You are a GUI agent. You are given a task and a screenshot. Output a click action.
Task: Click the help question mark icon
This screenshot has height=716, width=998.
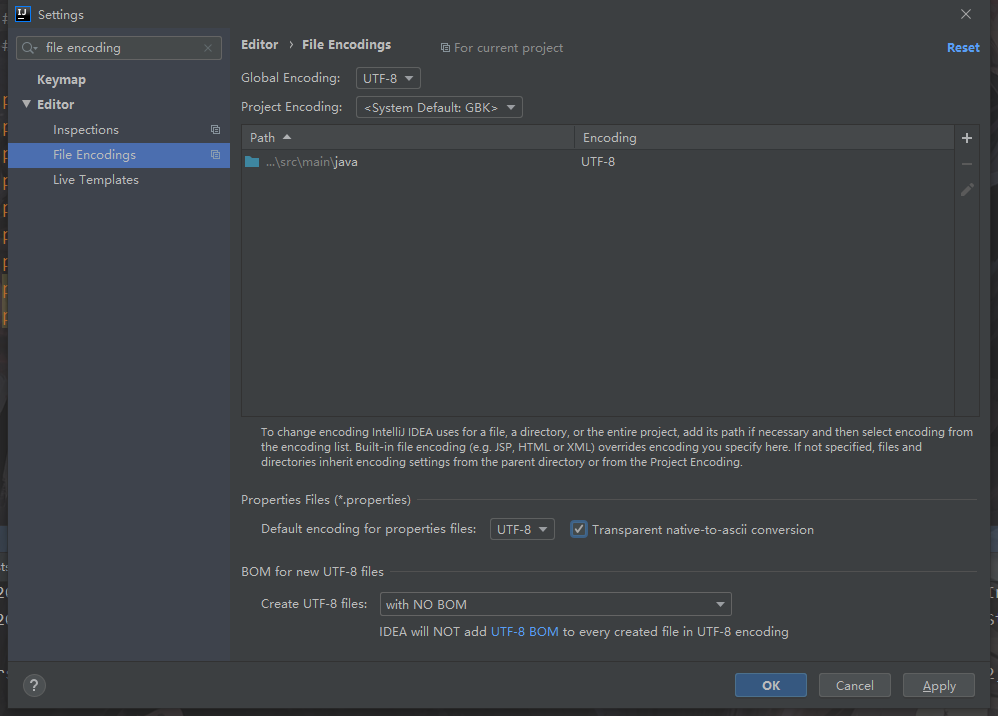34,685
